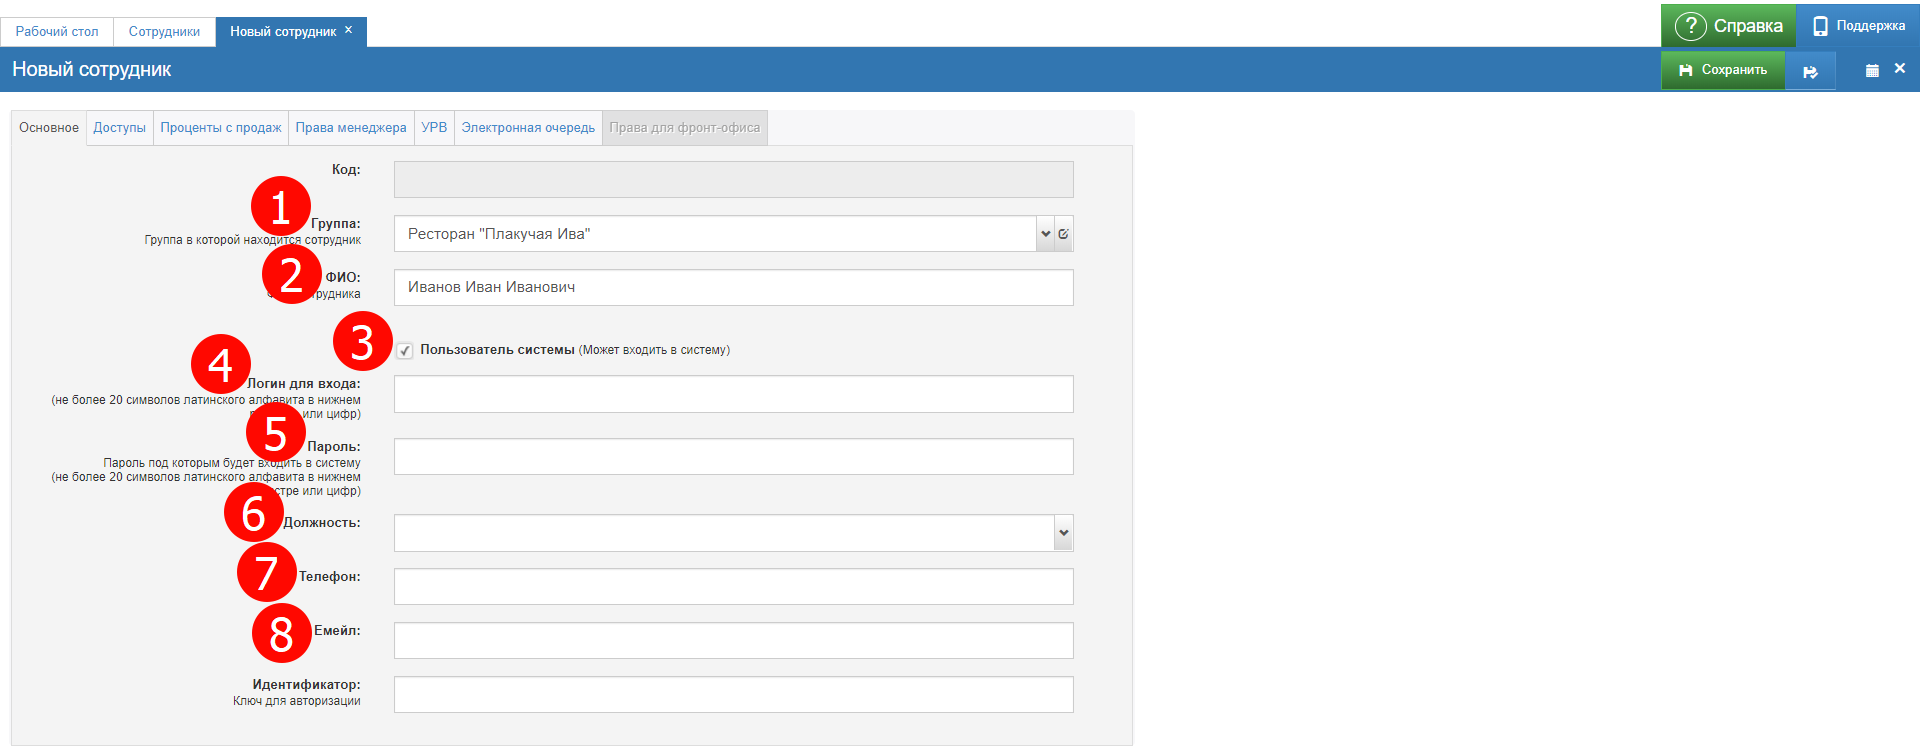Click the edit icon next to Группа field
The image size is (1920, 747).
click(x=1064, y=234)
